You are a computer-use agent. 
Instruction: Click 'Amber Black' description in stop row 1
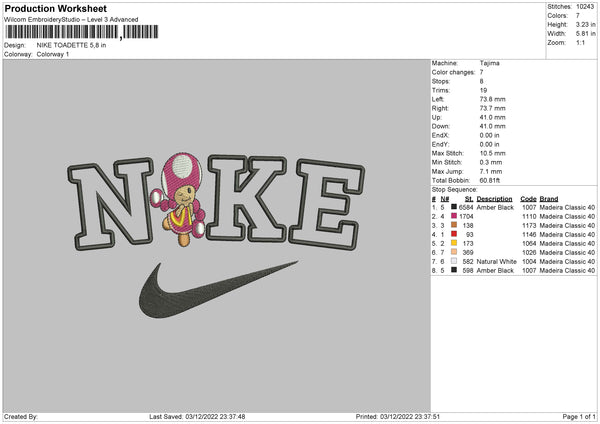click(x=495, y=207)
